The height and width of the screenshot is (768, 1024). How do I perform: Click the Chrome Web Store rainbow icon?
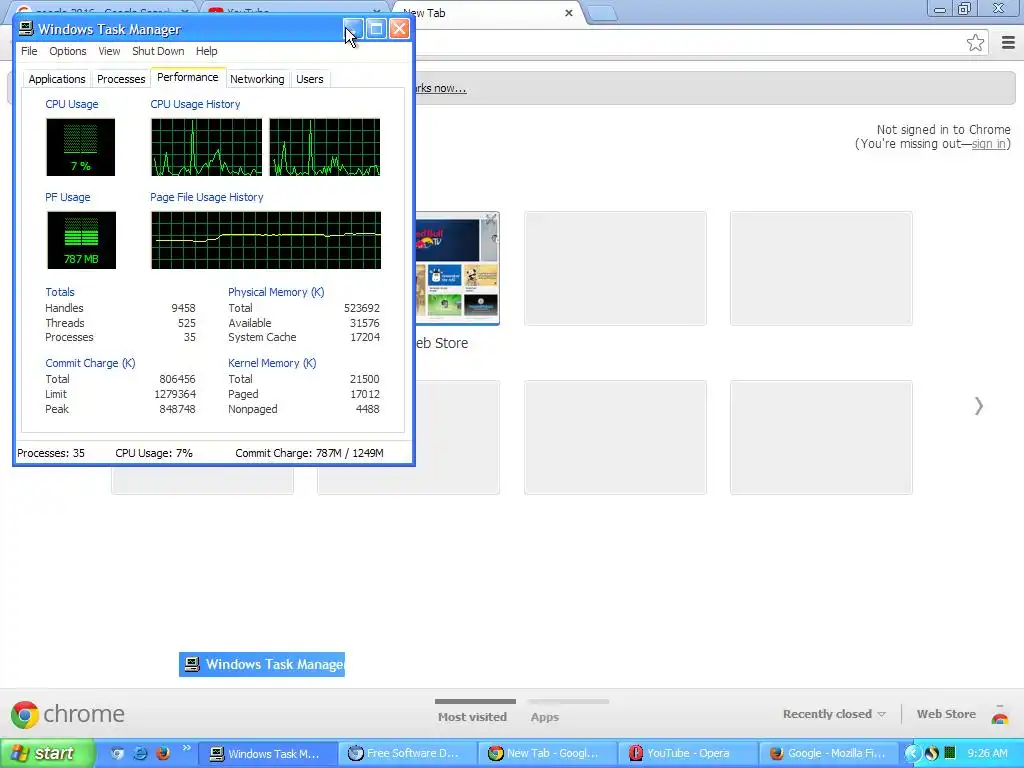click(1000, 716)
